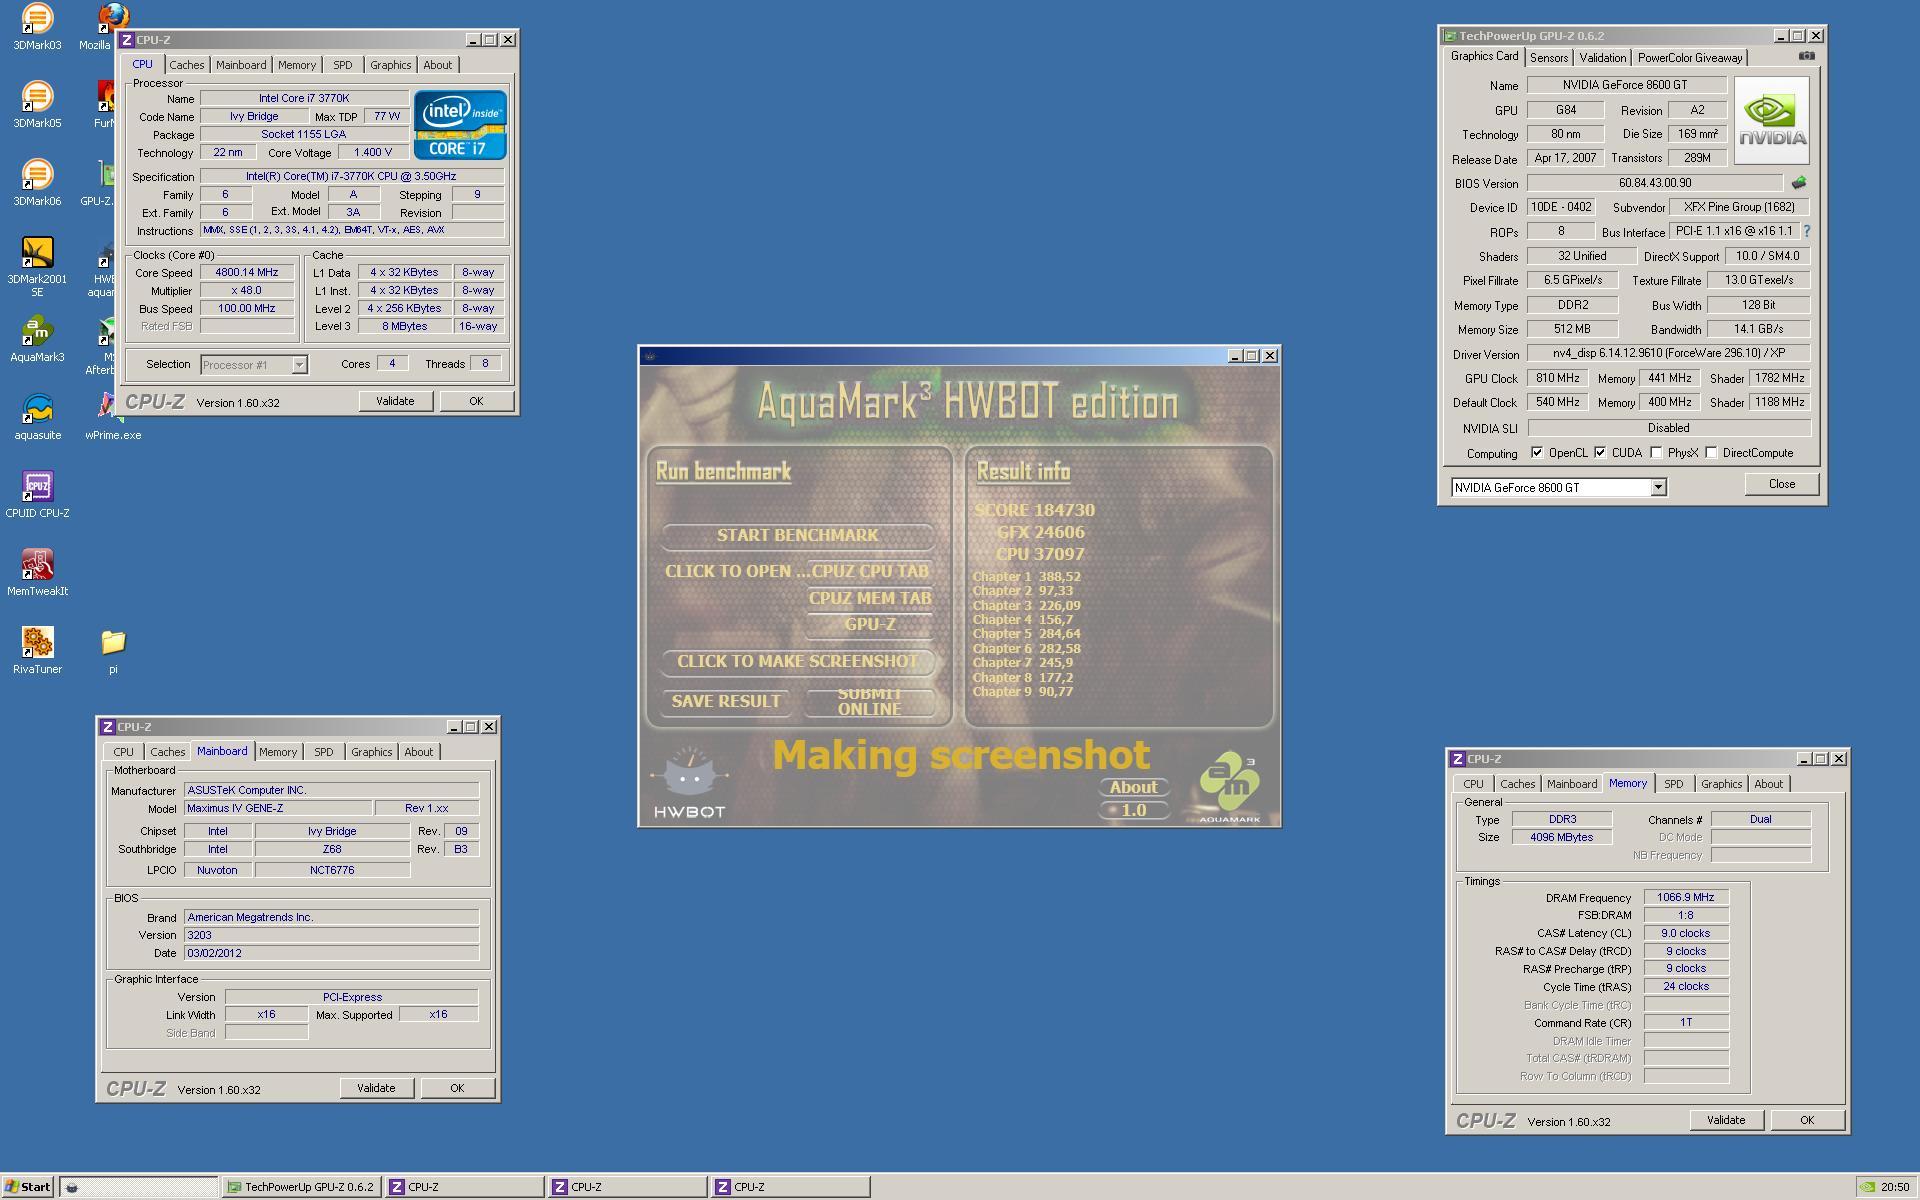Click the BIOS save chip icon in GPU-Z
The width and height of the screenshot is (1920, 1200).
tap(1799, 183)
